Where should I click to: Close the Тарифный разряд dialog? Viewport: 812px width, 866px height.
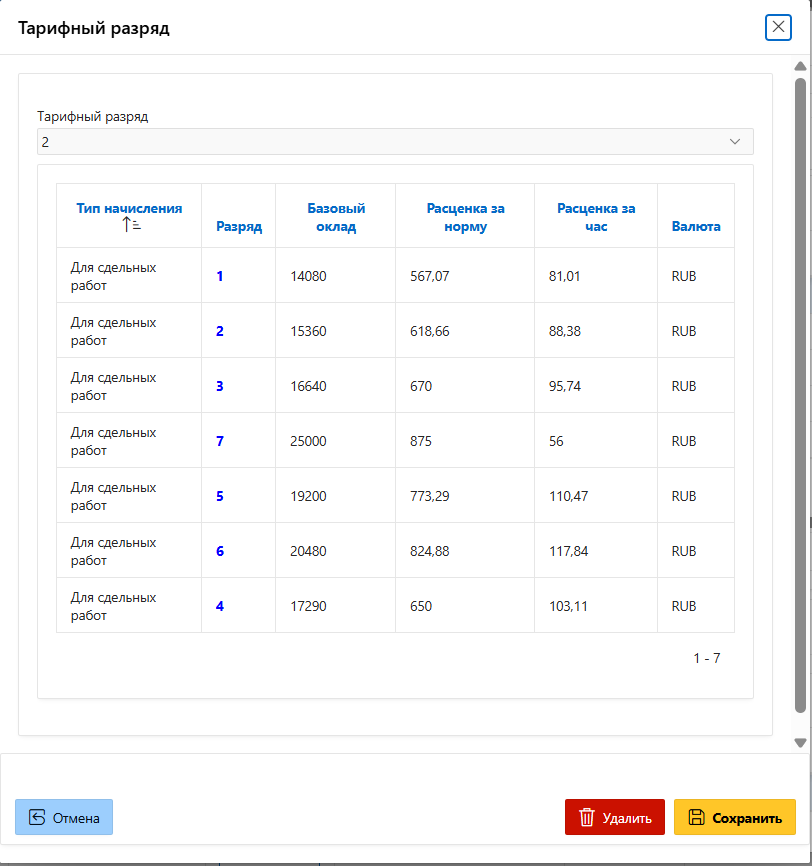pyautogui.click(x=778, y=27)
